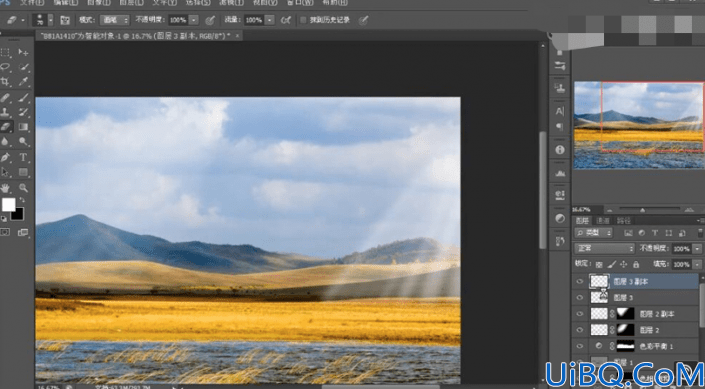Select the Rectangle shape tool
This screenshot has width=705, height=389.
tap(23, 172)
